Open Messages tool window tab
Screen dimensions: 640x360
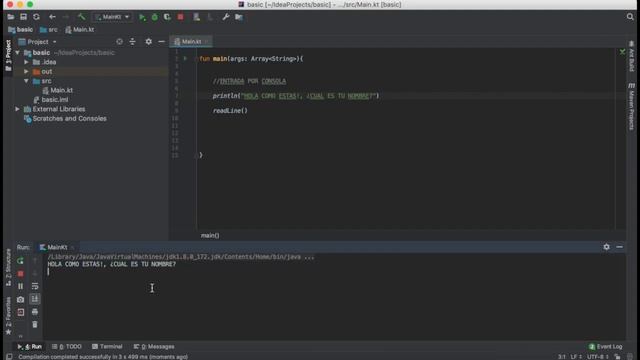154,347
